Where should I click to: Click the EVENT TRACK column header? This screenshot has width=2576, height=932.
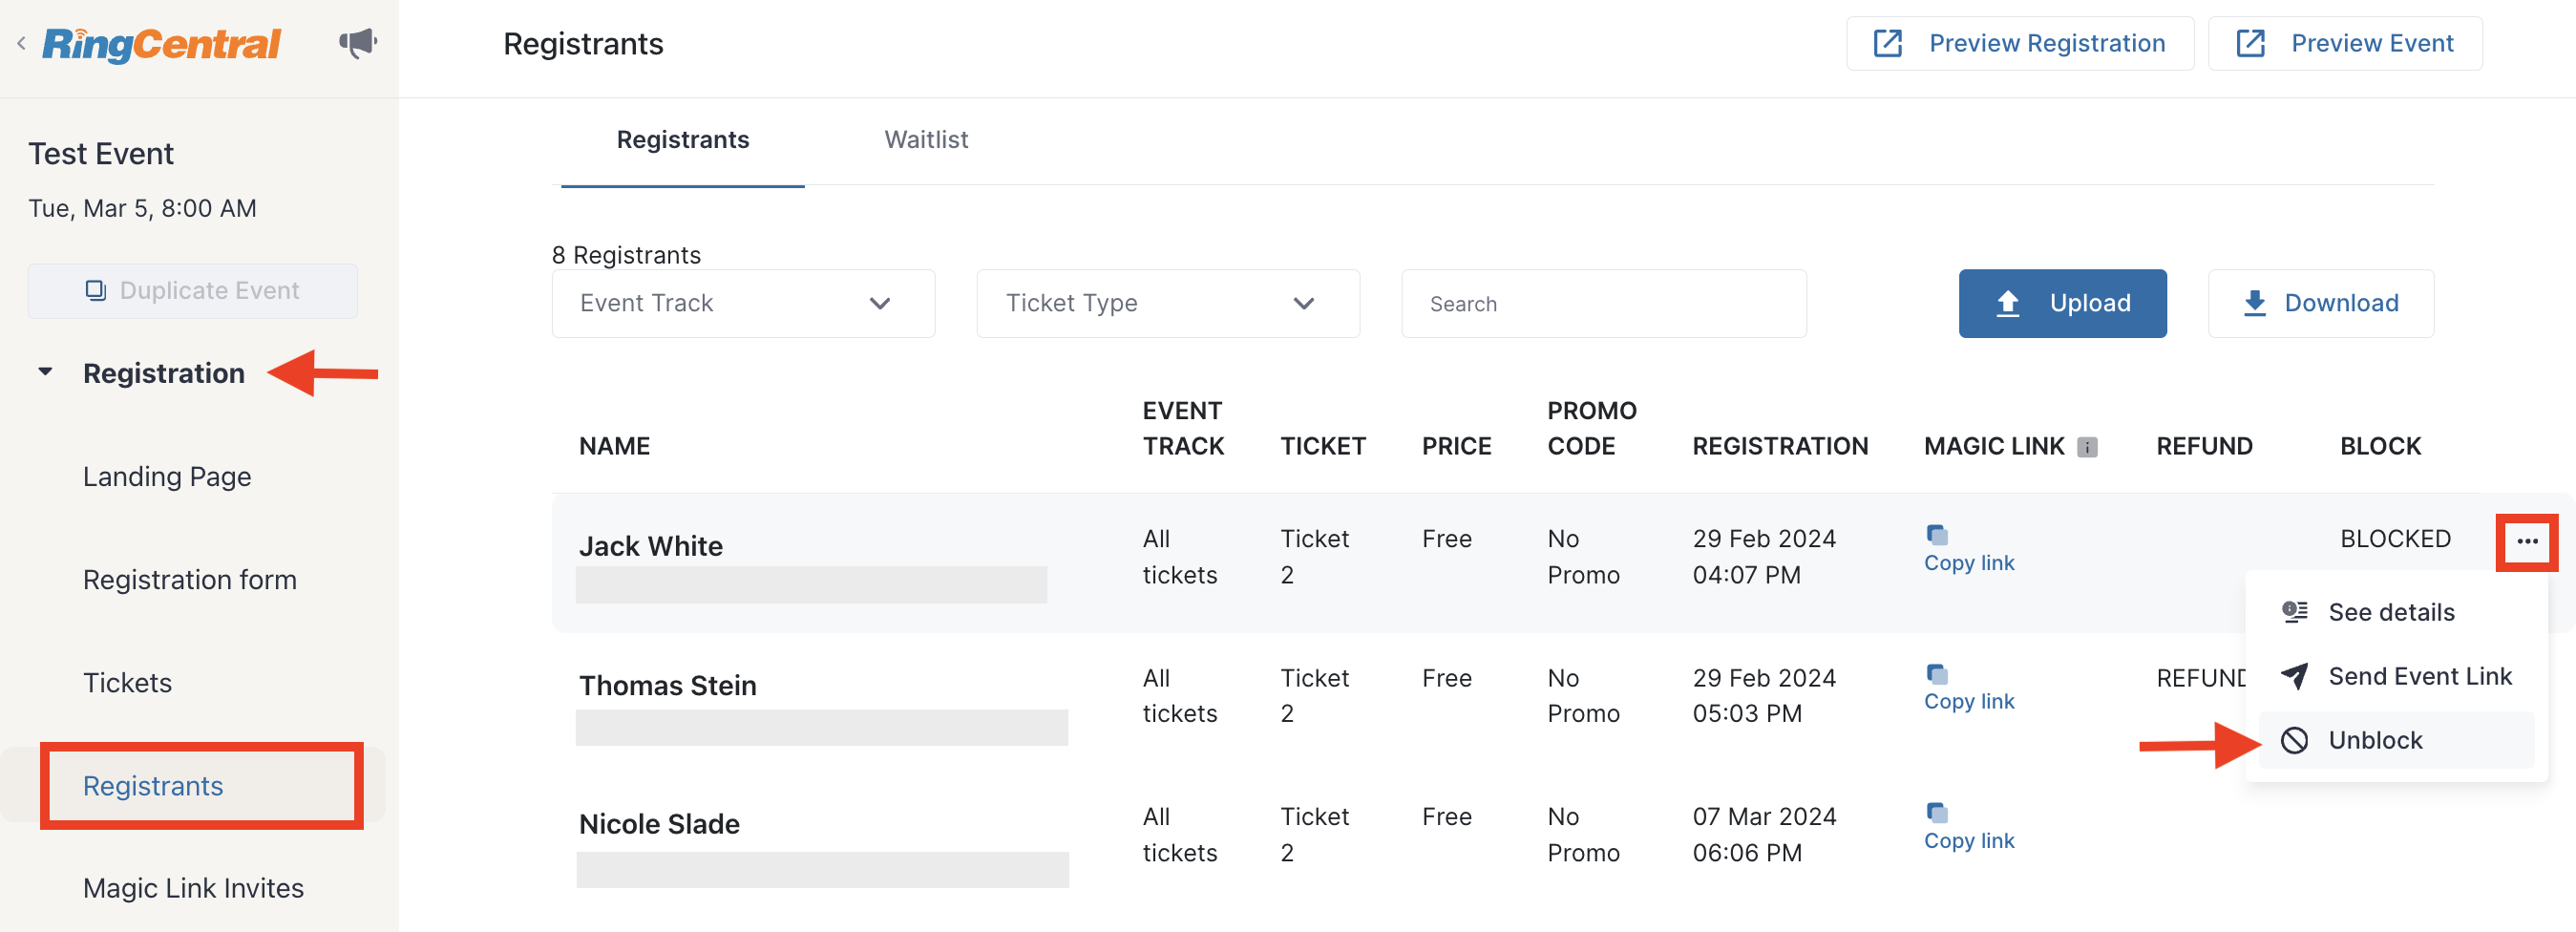click(1183, 429)
